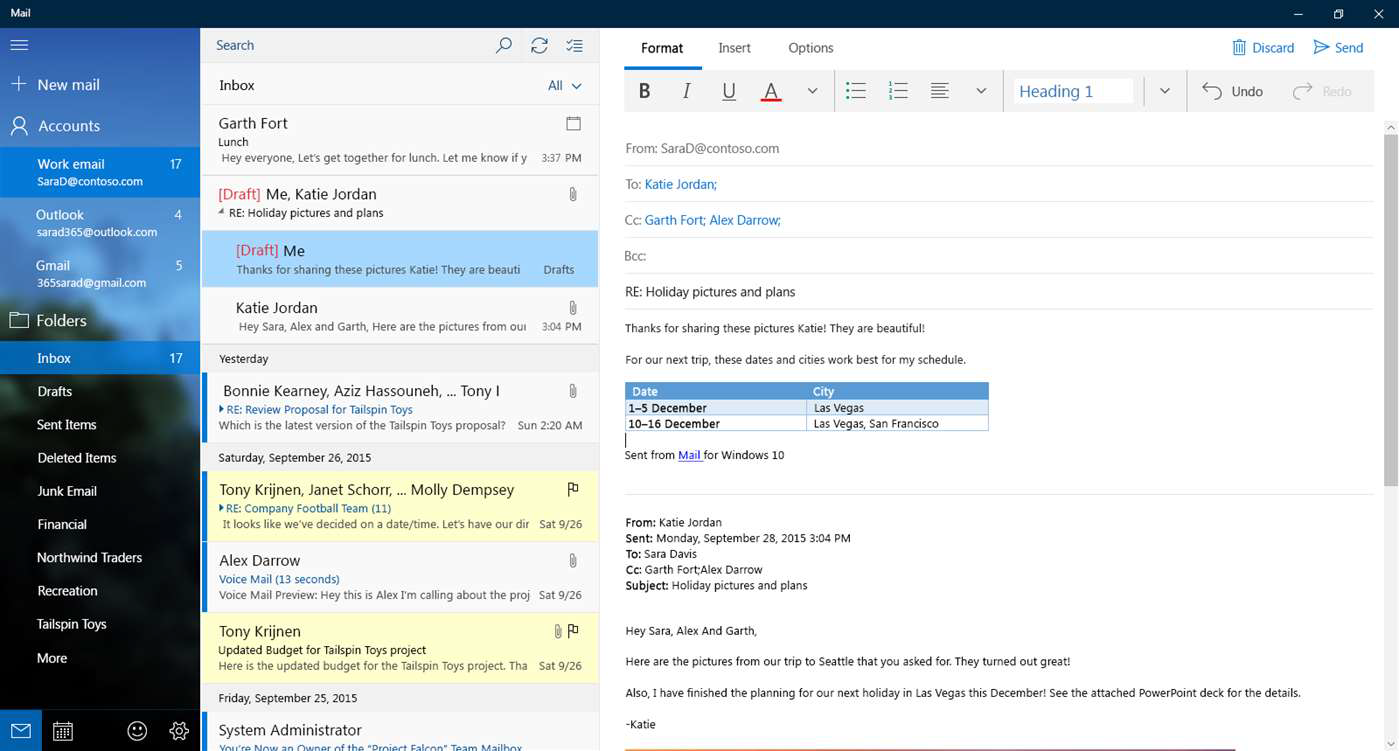The image size is (1399, 751).
Task: Collapse navigation with the hamburger icon
Action: [19, 43]
